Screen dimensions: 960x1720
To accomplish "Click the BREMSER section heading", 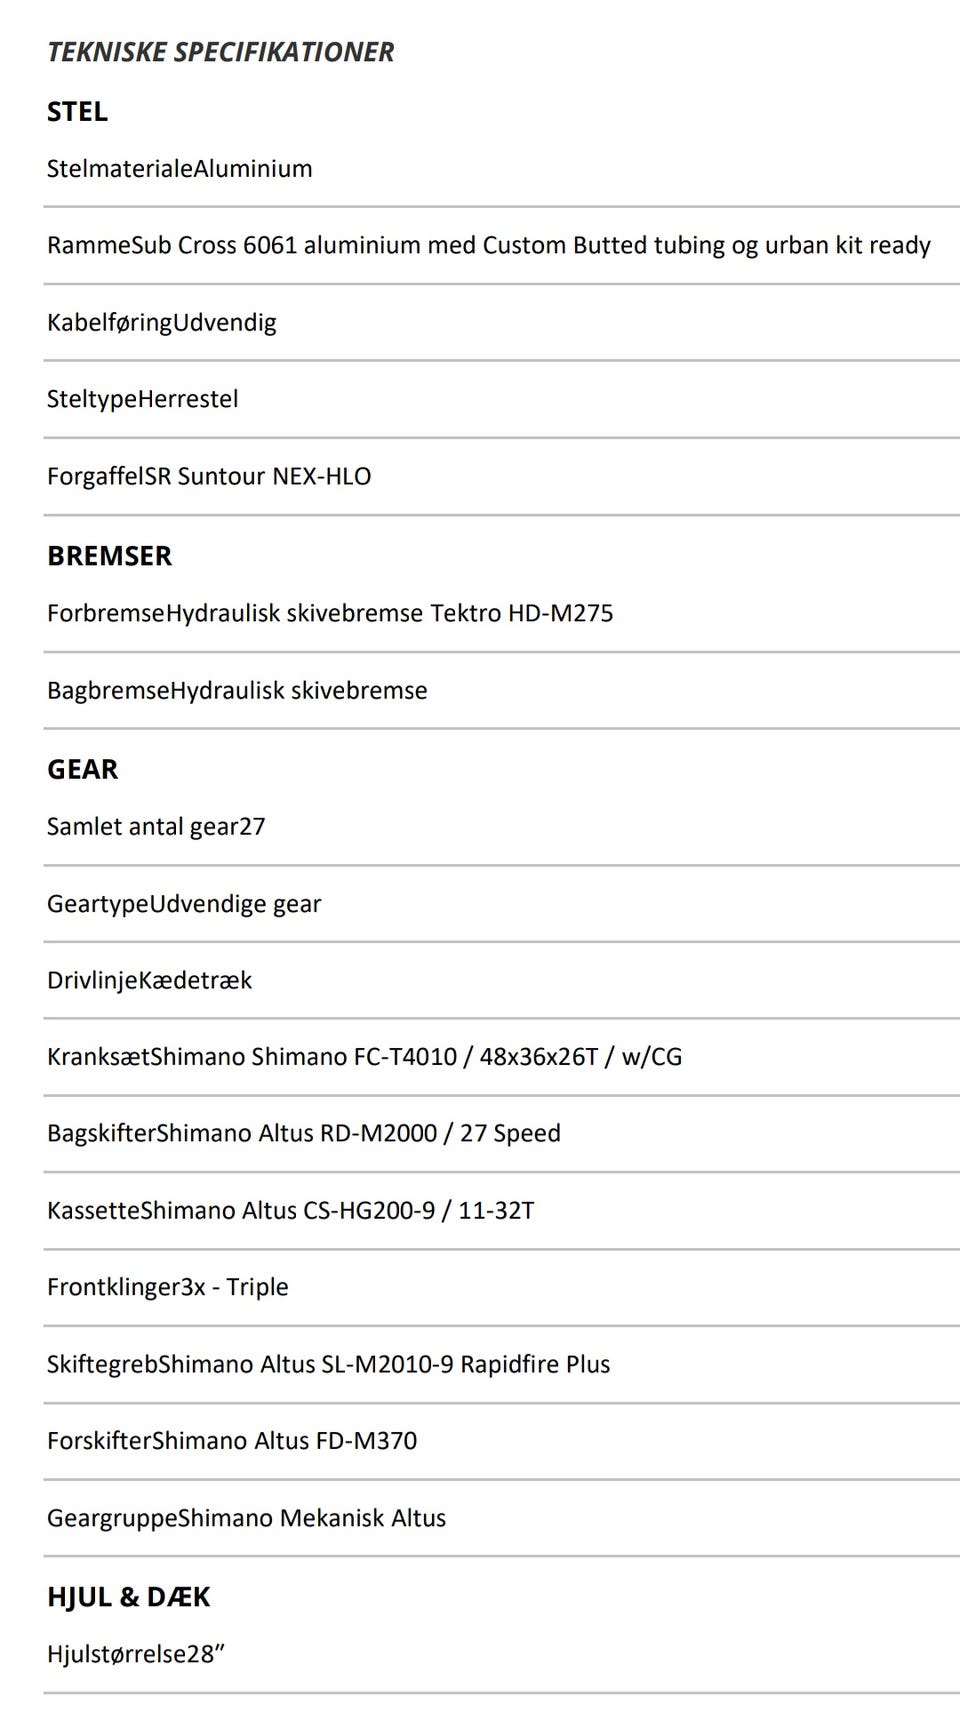I will coord(109,555).
